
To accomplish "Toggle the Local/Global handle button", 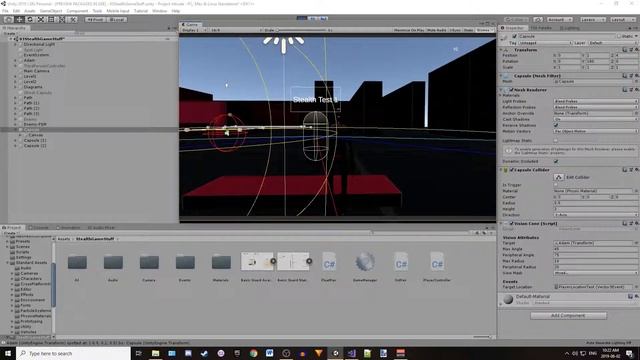I will pos(117,19).
